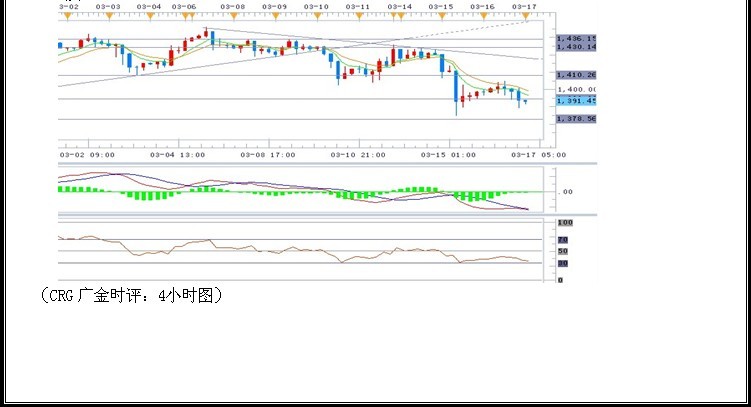Select the 03-17 05:00 time label
This screenshot has height=407, width=751.
(539, 155)
